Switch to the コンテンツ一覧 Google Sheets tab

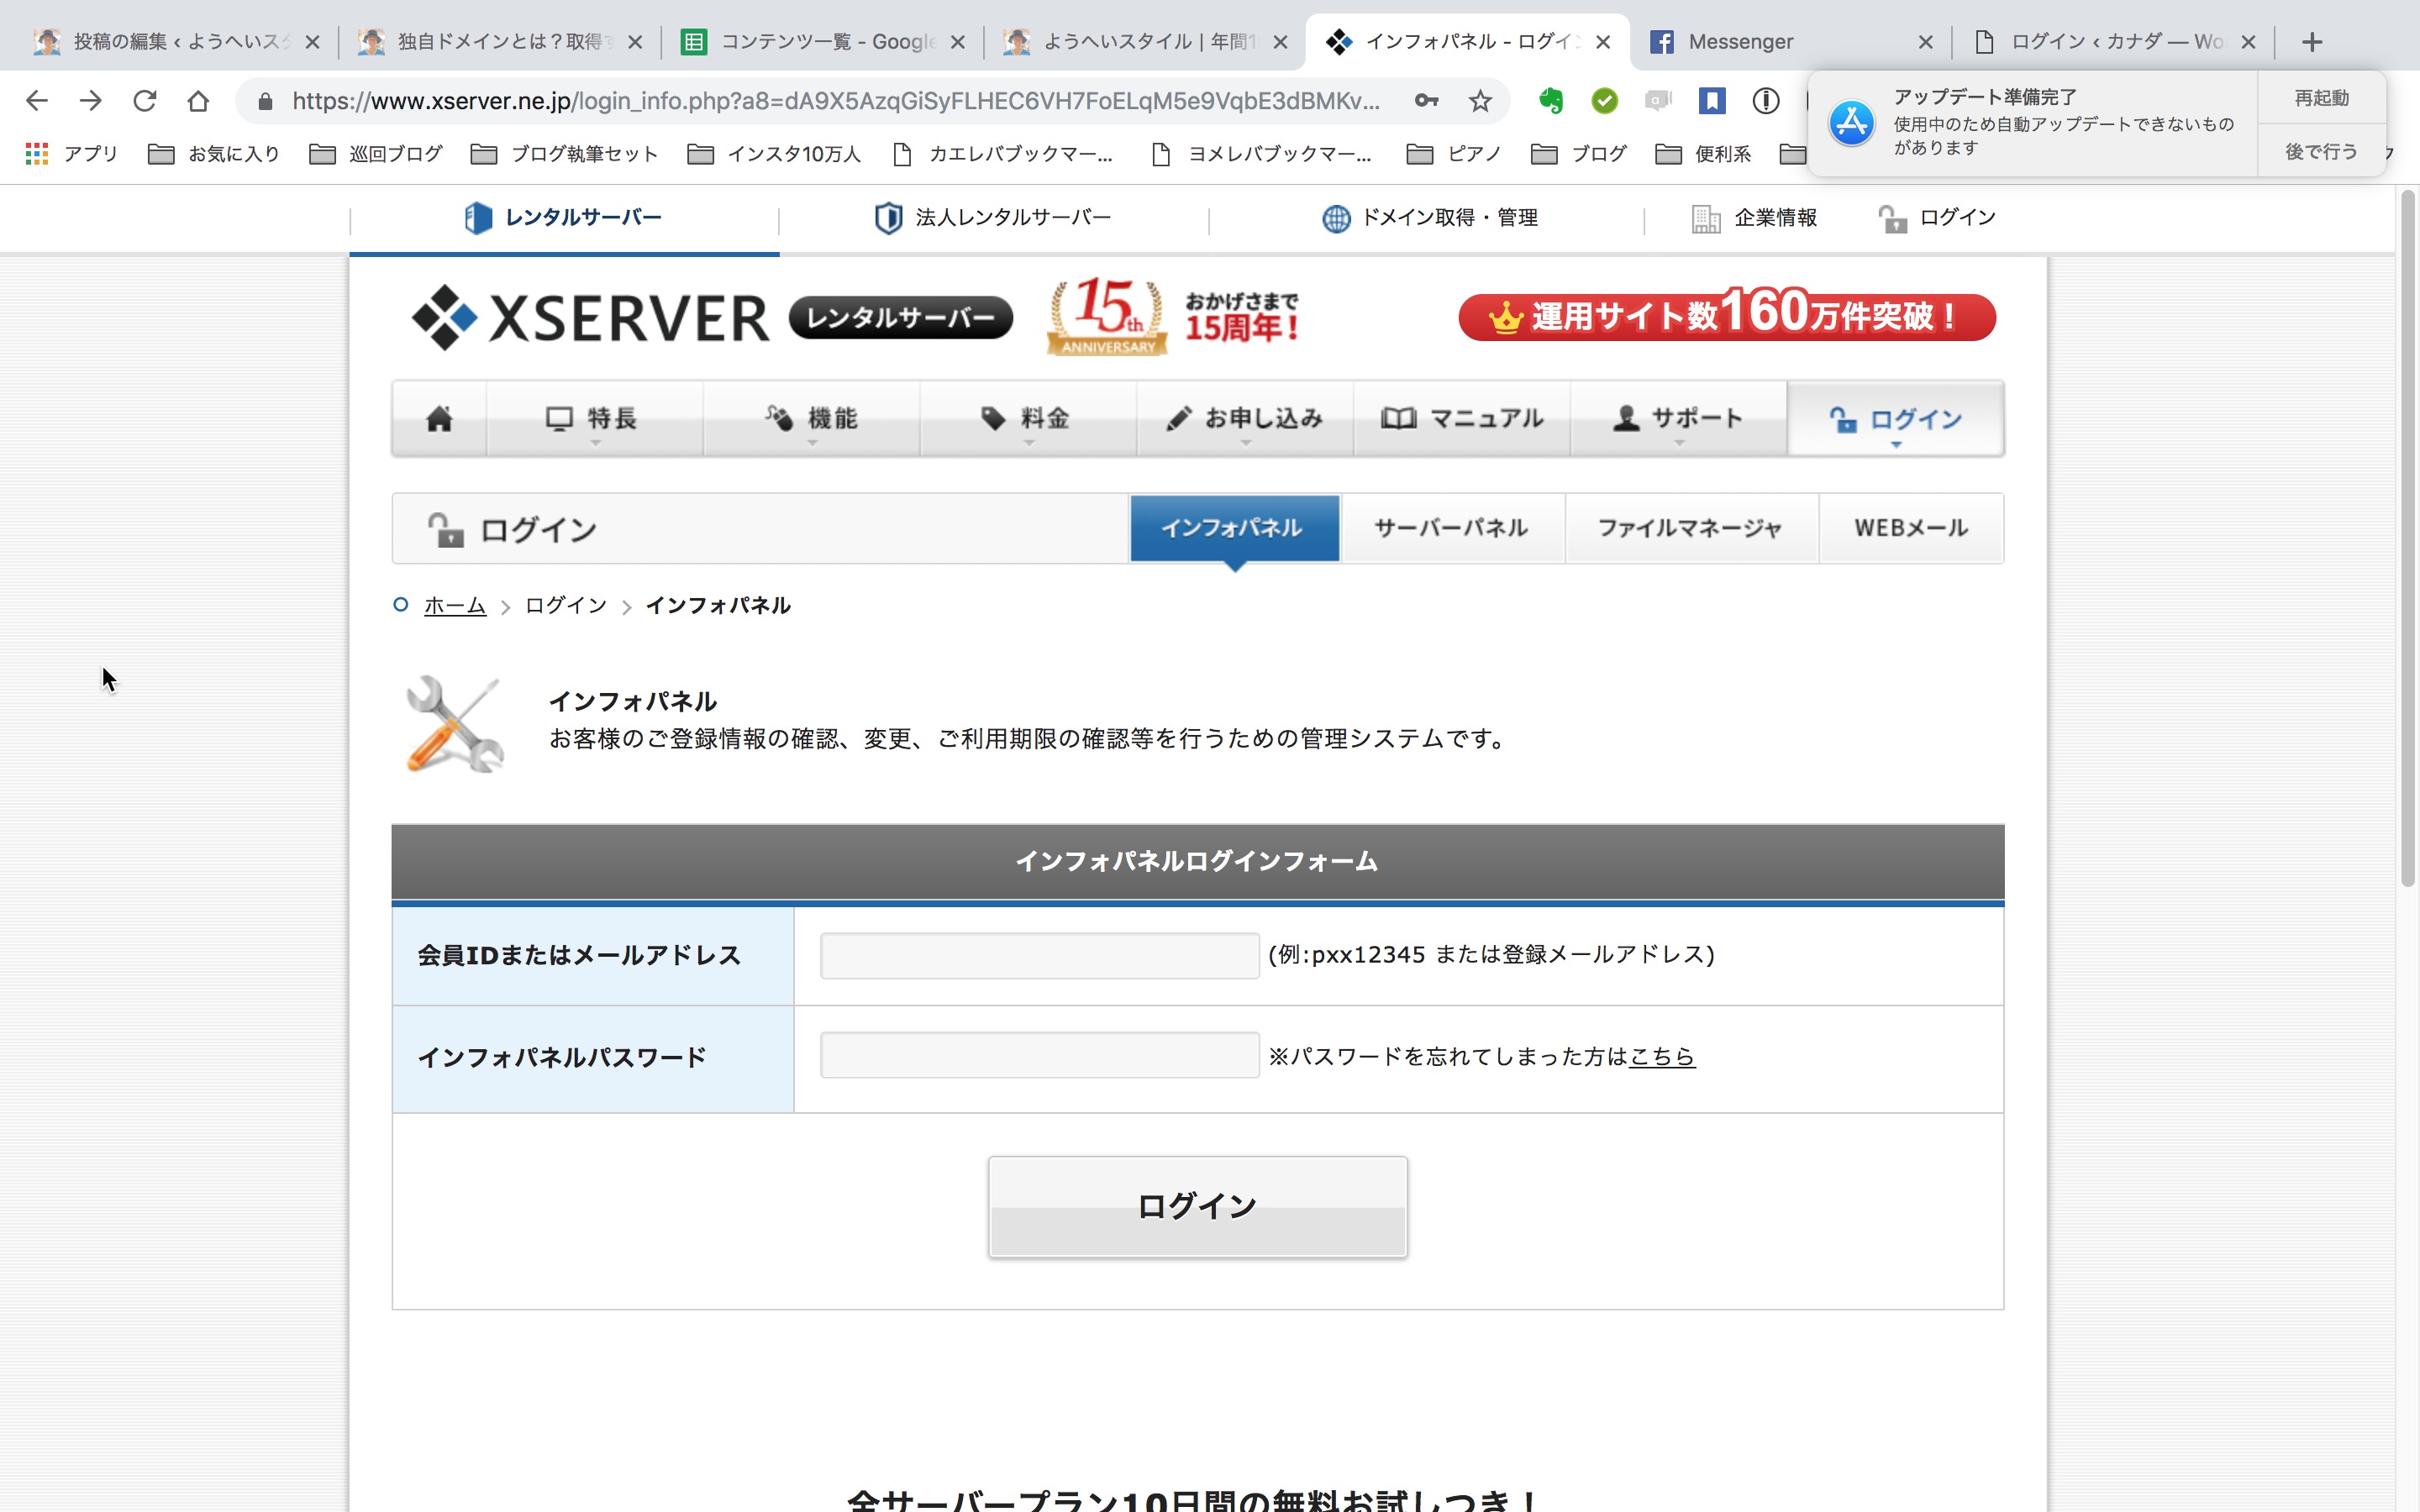pos(822,42)
